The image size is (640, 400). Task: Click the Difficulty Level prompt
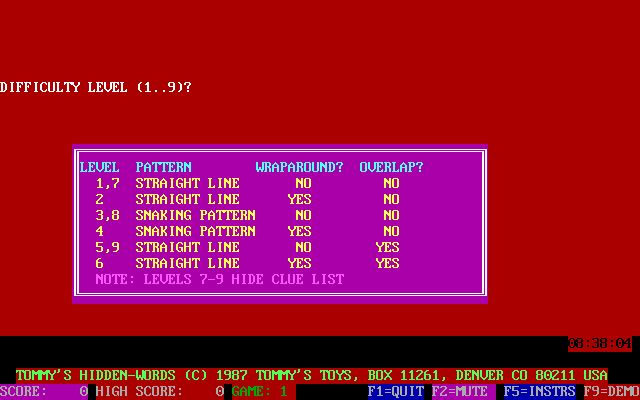click(96, 87)
